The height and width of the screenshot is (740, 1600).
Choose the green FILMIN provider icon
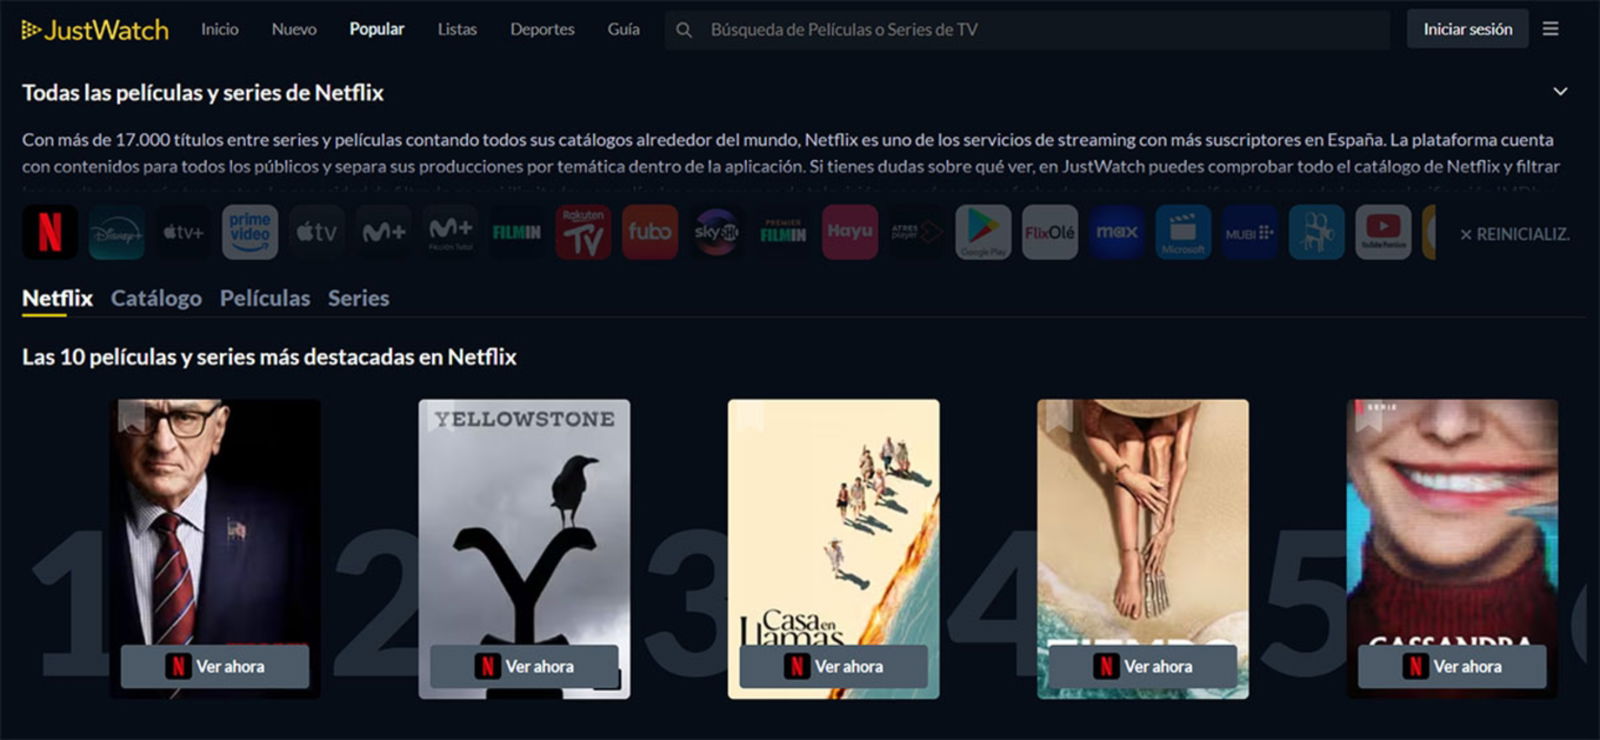(516, 232)
